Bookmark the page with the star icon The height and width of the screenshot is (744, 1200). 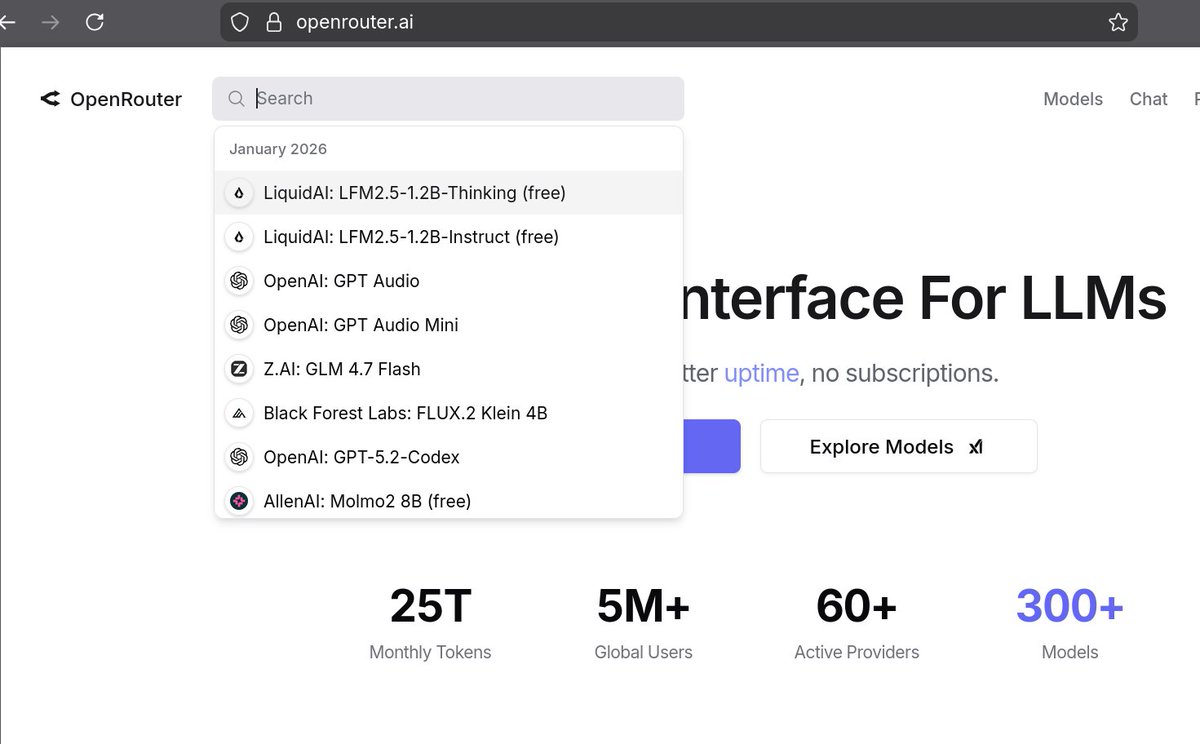click(1118, 21)
